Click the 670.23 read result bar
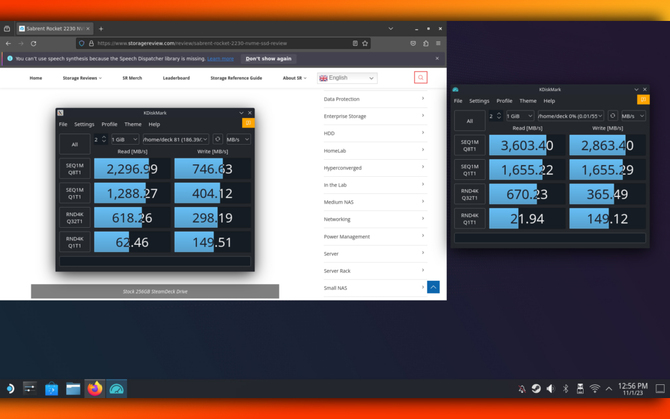The width and height of the screenshot is (670, 419). point(527,194)
